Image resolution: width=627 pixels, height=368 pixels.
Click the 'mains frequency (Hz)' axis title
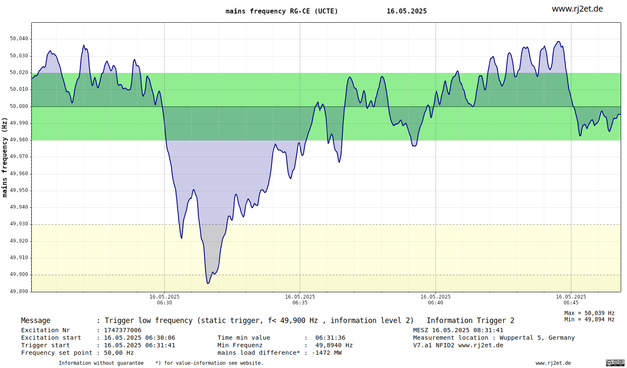5,157
